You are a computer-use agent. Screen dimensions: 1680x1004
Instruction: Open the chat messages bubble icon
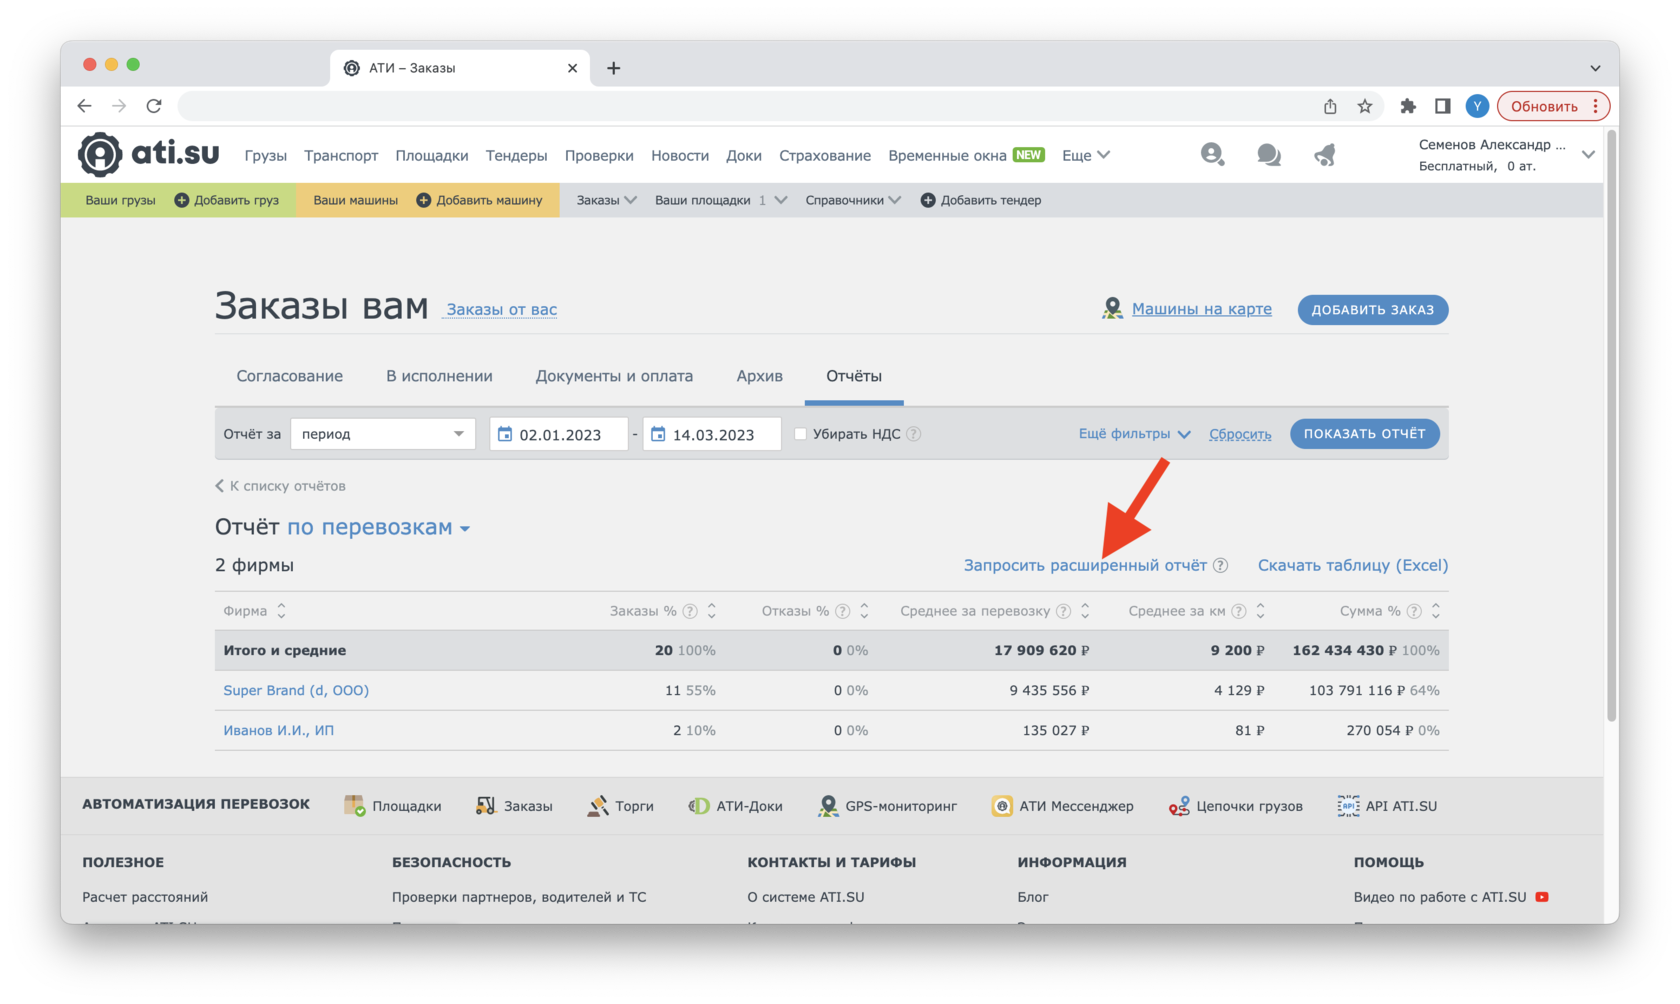(1269, 154)
